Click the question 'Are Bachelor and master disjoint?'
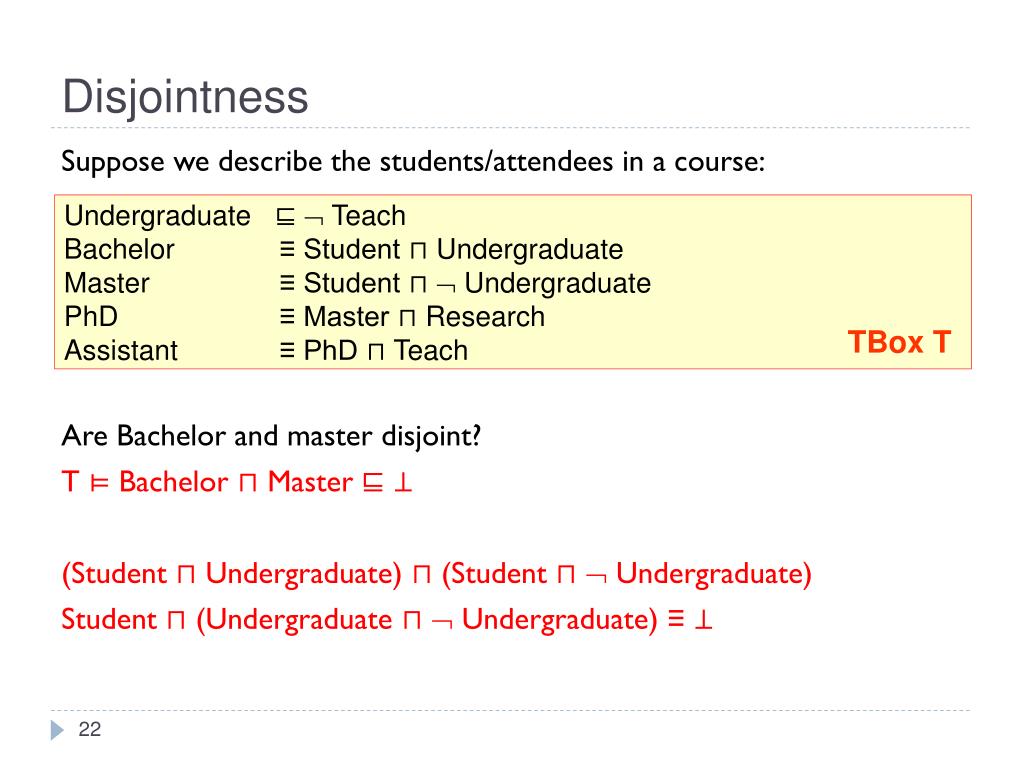The image size is (1023, 767). 271,436
